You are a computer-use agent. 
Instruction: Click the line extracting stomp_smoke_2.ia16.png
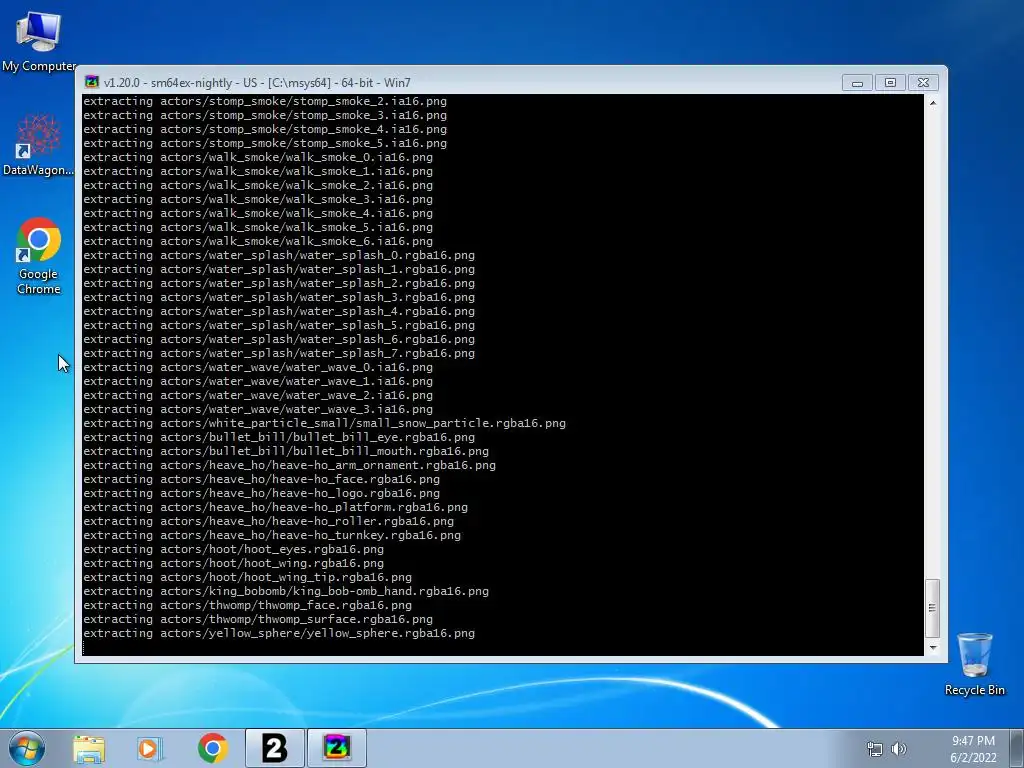(x=265, y=101)
